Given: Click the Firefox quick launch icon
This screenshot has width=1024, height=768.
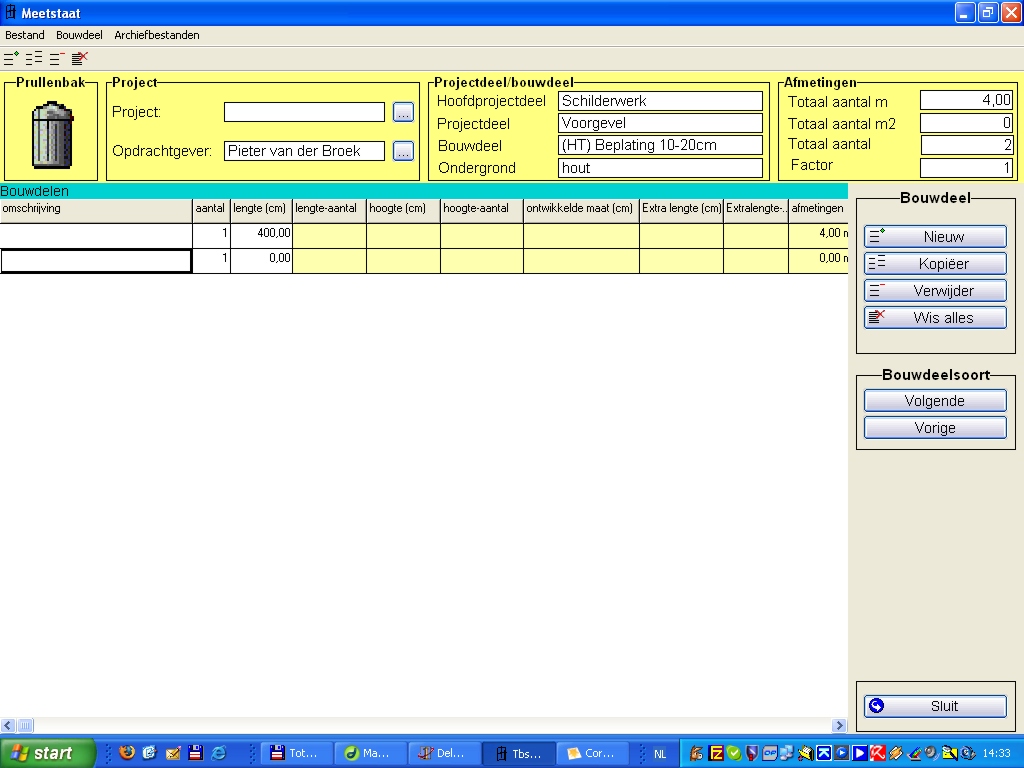Looking at the screenshot, I should click(x=127, y=753).
